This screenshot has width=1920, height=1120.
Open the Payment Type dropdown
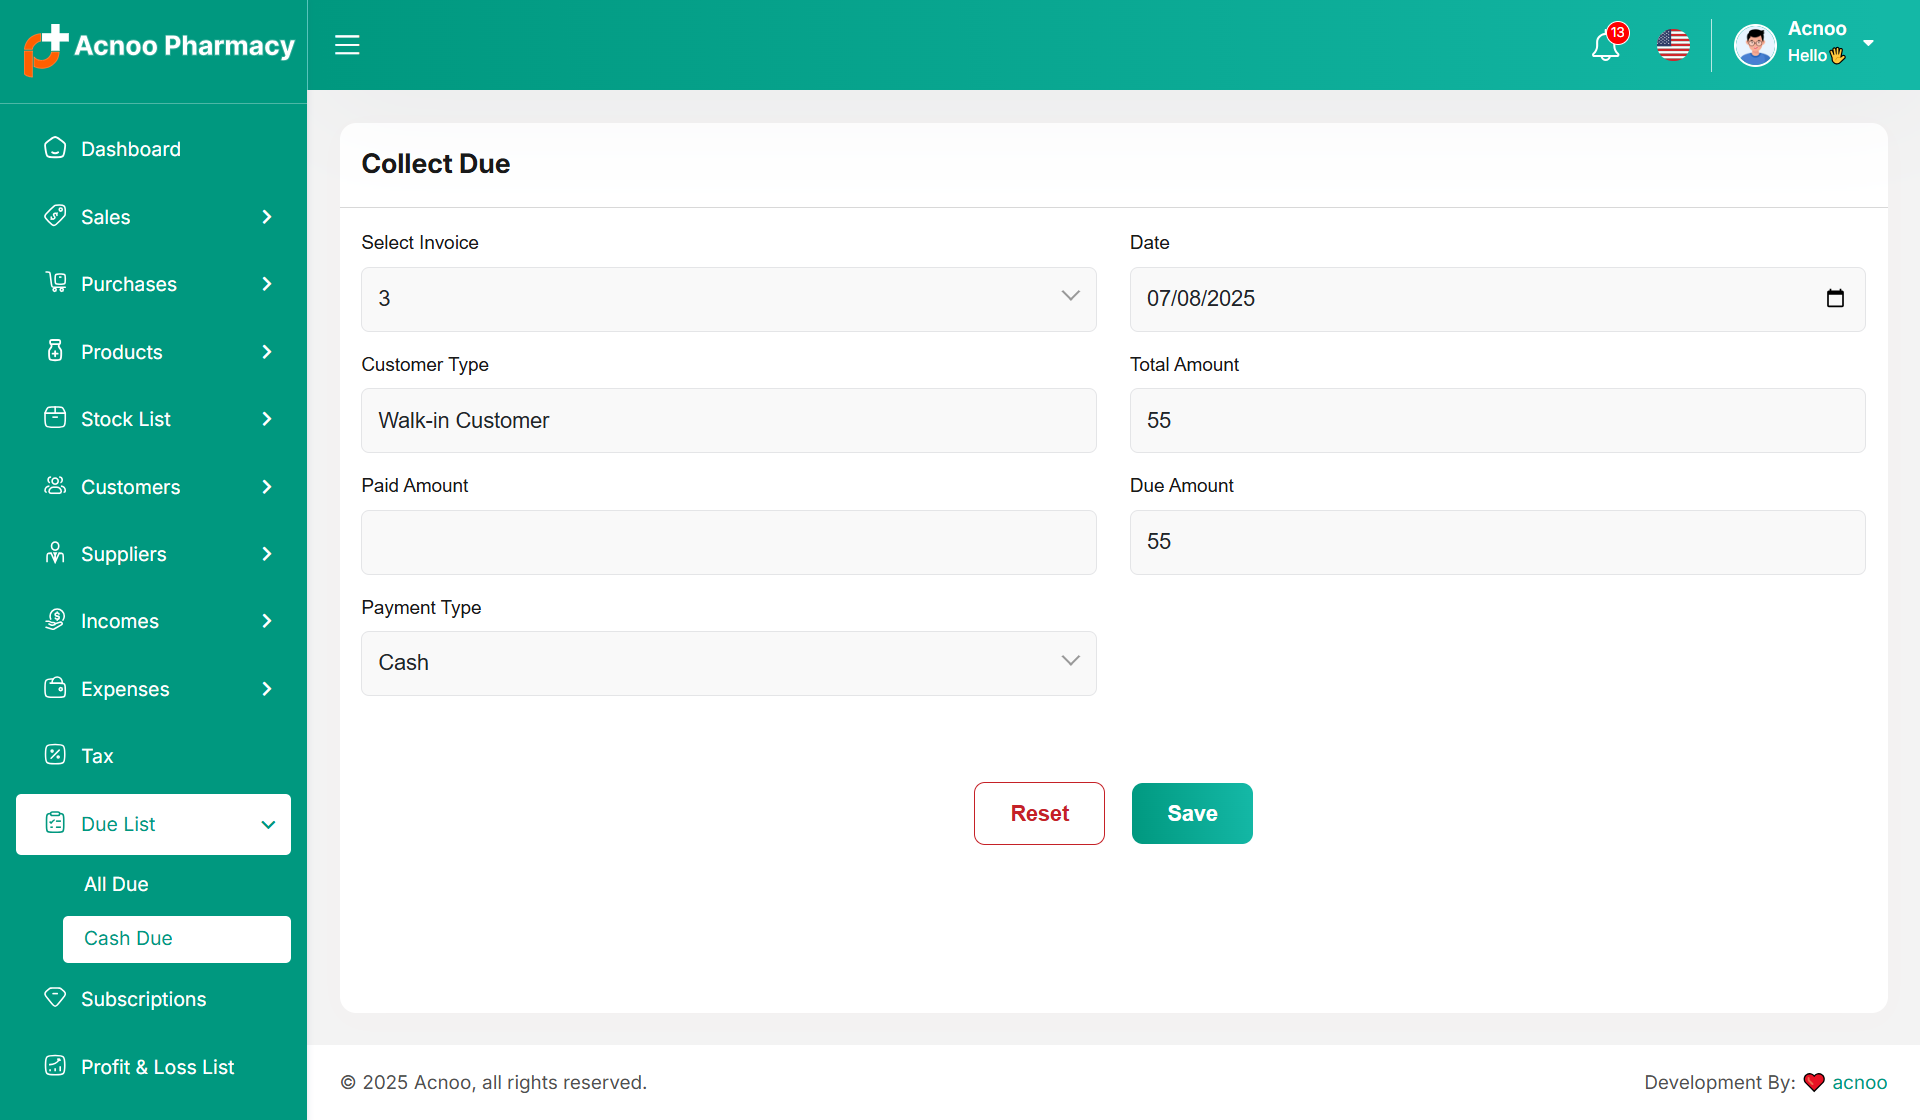point(728,663)
